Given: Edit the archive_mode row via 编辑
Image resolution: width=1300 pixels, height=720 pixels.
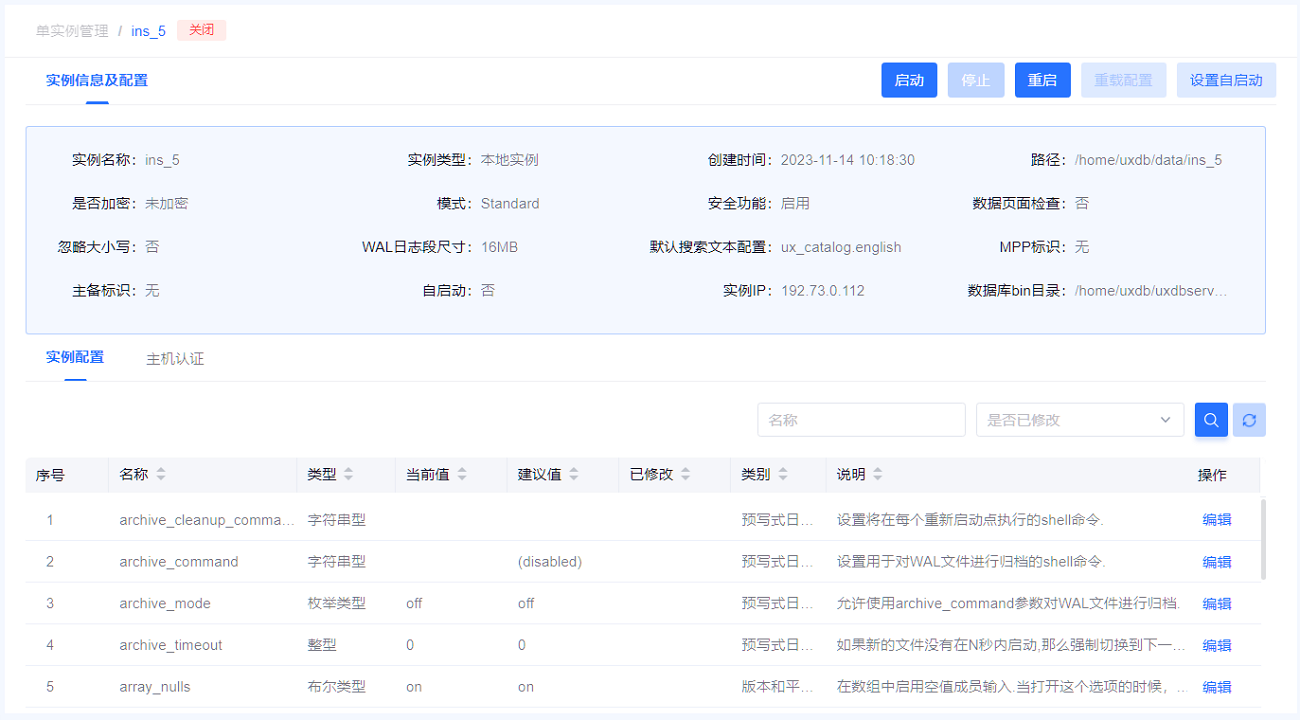Looking at the screenshot, I should click(x=1216, y=603).
